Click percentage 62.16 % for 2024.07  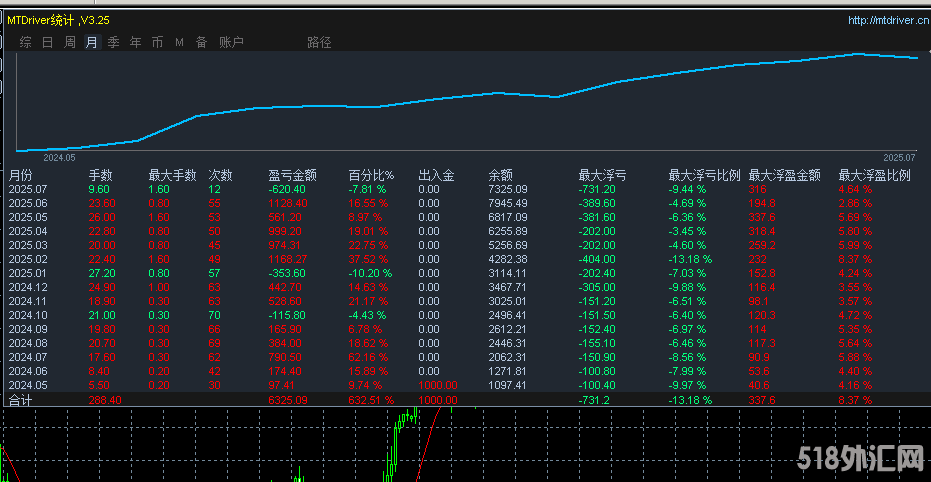pyautogui.click(x=368, y=357)
